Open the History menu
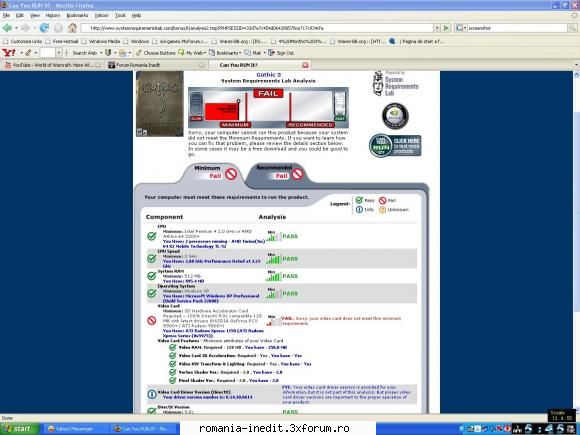The width and height of the screenshot is (580, 435). [x=53, y=15]
